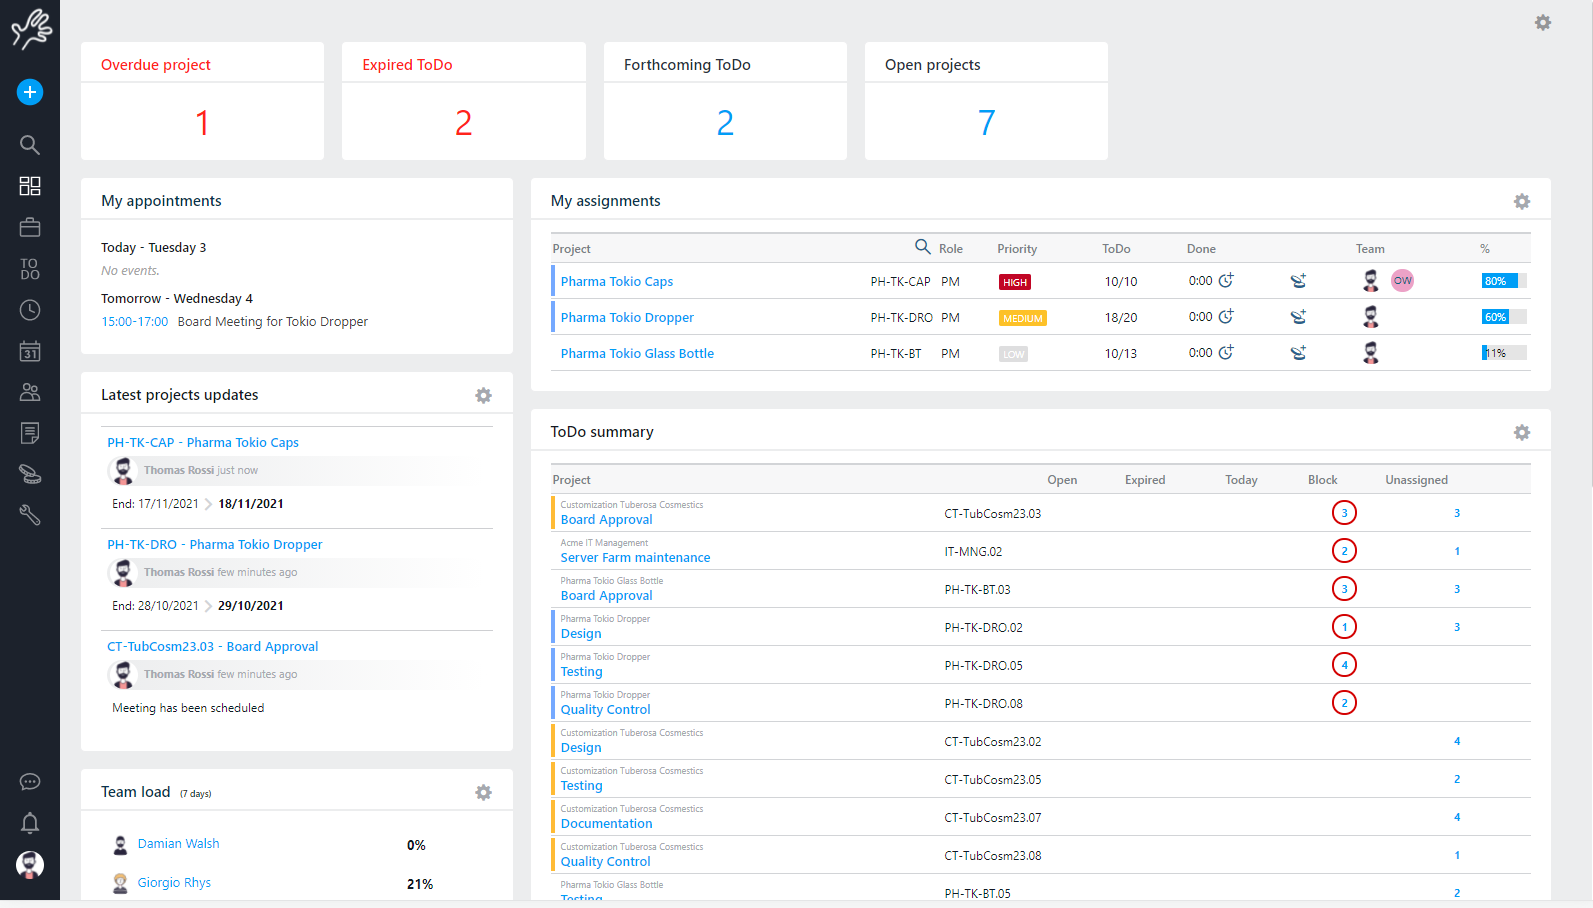The width and height of the screenshot is (1593, 908).
Task: Open the calendar icon in sidebar
Action: coord(30,351)
